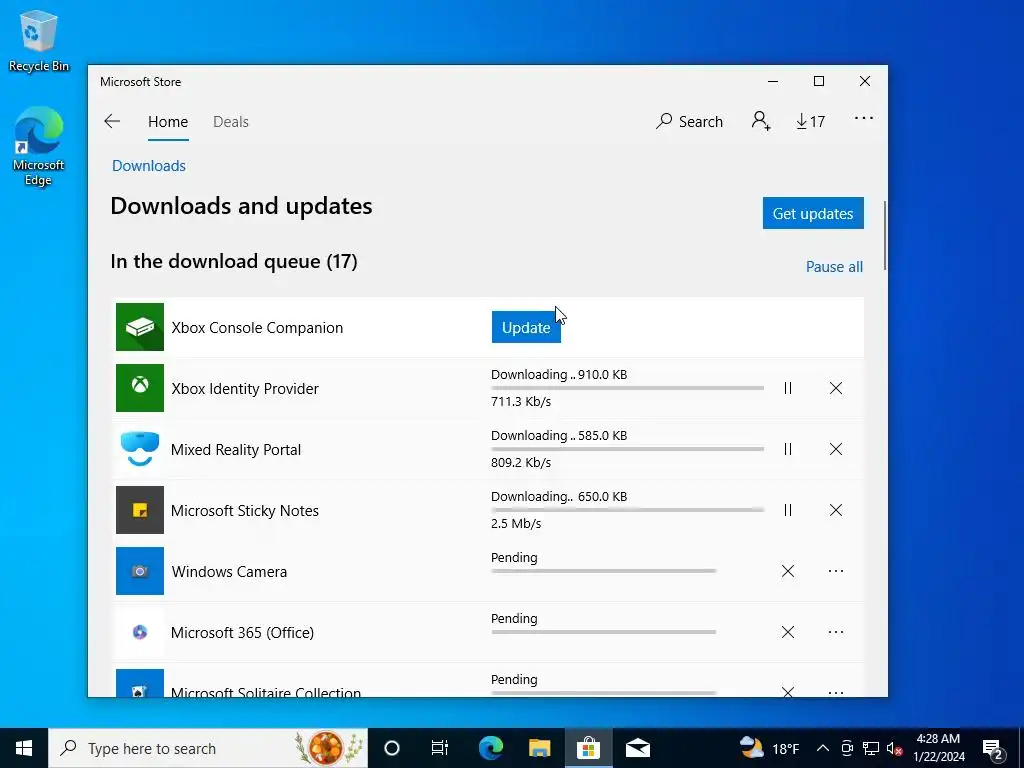Click the Microsoft Sticky Notes app icon

tap(140, 510)
